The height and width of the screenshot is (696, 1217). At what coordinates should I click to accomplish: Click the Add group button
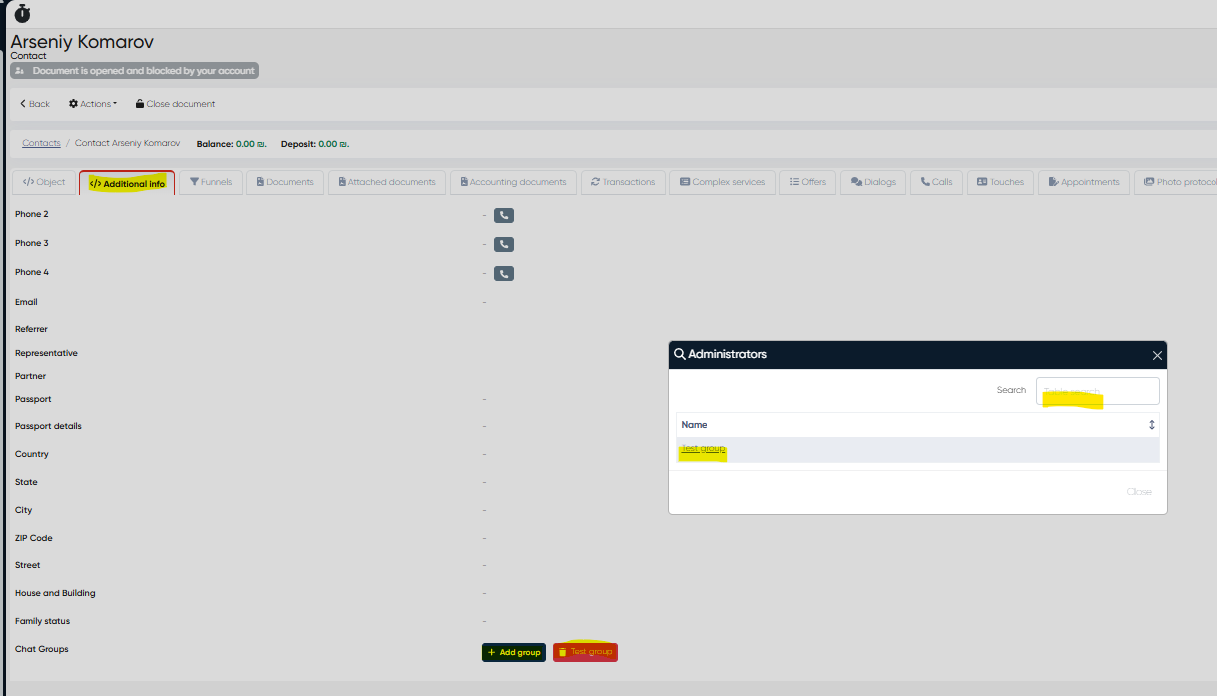pos(514,652)
